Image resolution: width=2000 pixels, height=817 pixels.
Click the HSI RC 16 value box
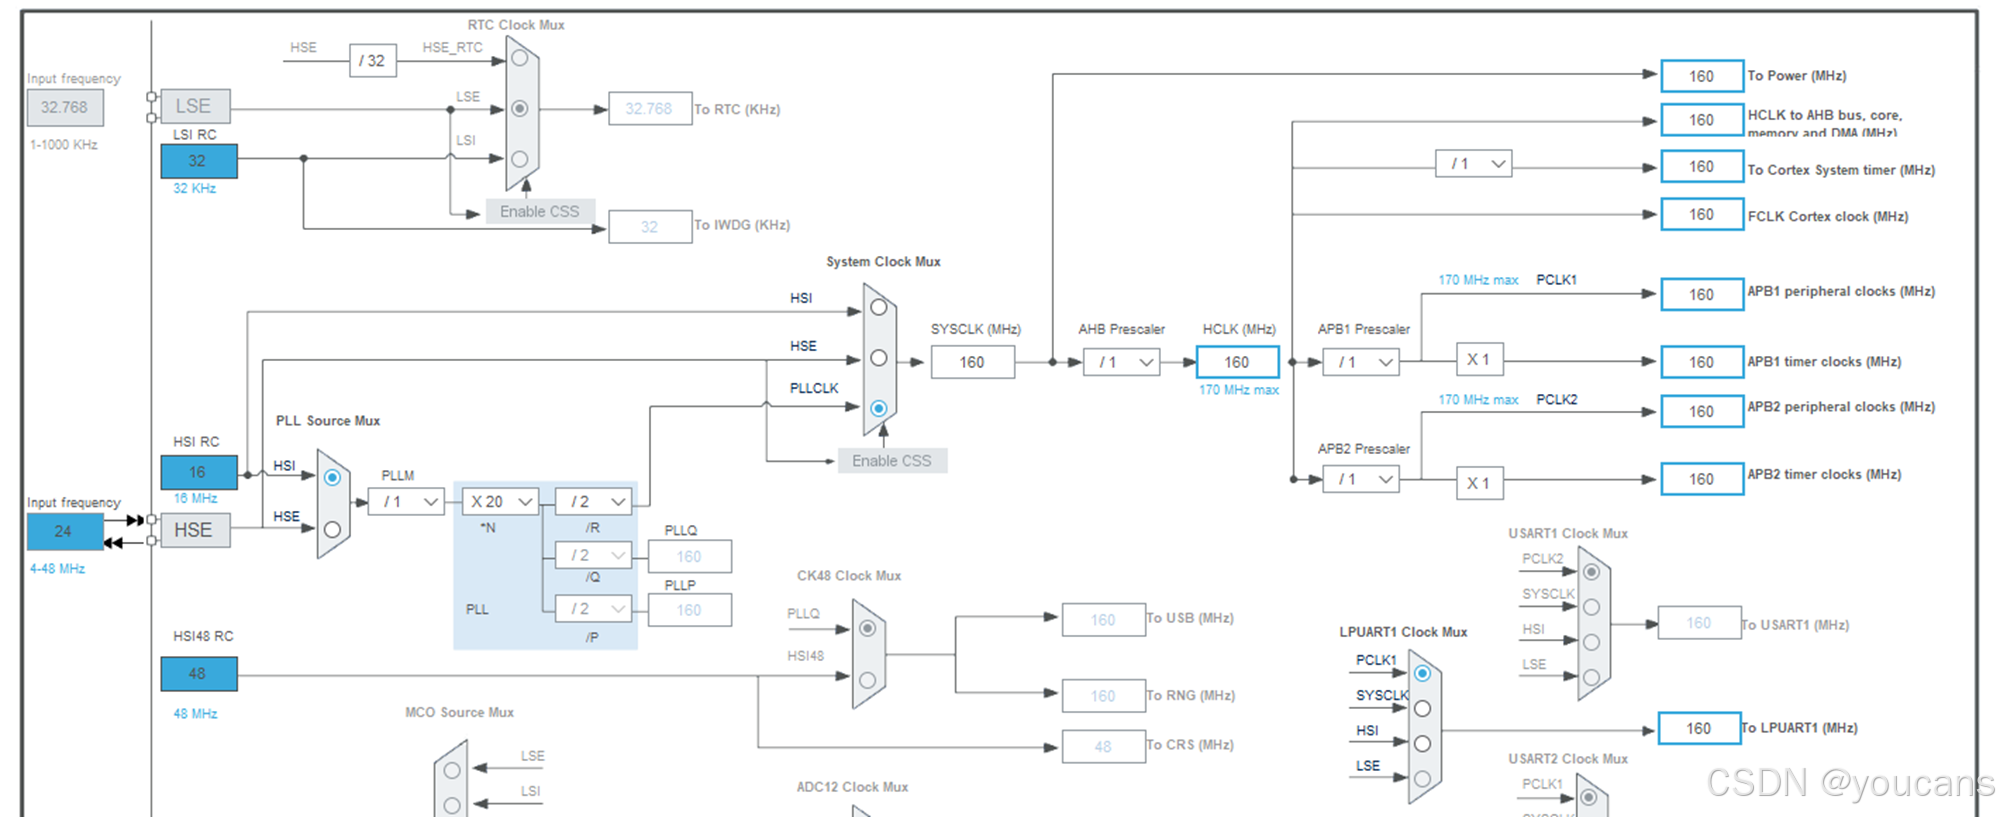(199, 472)
